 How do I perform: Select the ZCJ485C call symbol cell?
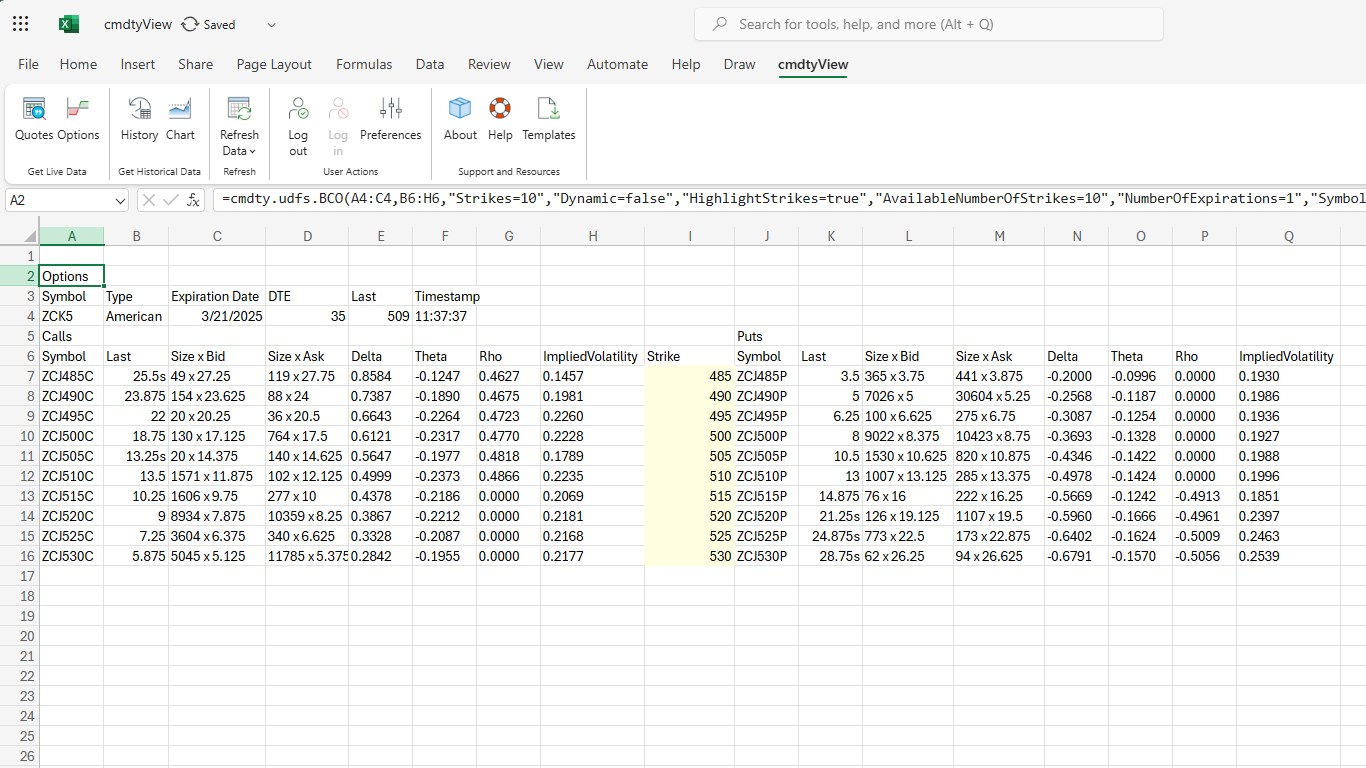click(x=72, y=376)
